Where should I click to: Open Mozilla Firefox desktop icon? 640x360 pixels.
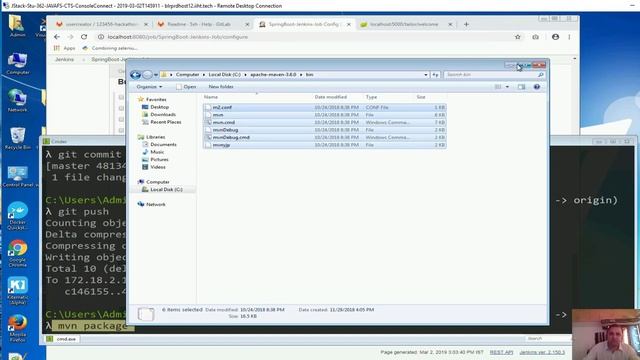click(17, 328)
